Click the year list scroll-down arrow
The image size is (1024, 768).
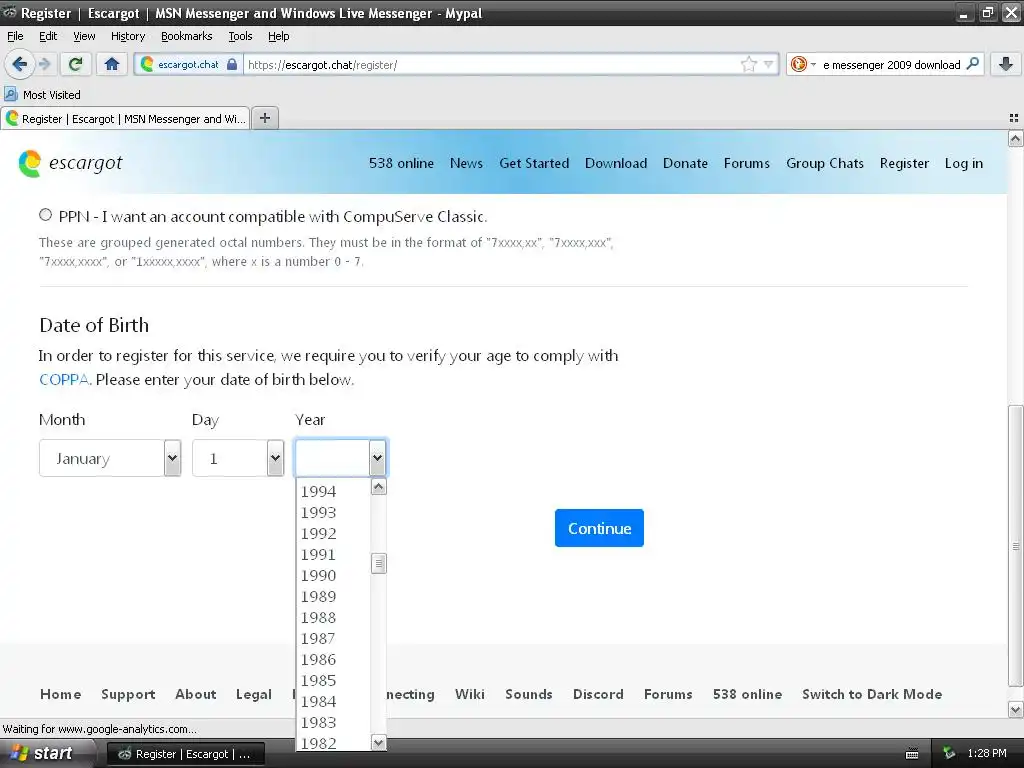coord(379,742)
